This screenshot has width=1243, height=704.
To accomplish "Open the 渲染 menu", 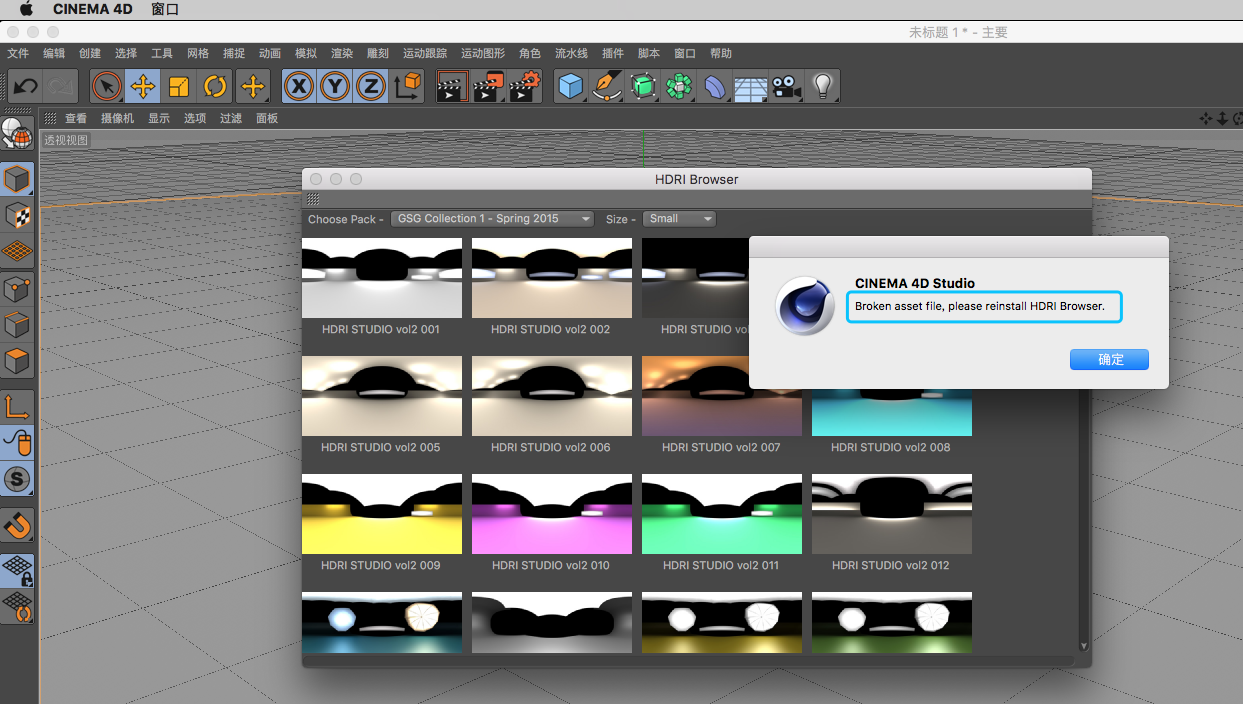I will coord(341,53).
